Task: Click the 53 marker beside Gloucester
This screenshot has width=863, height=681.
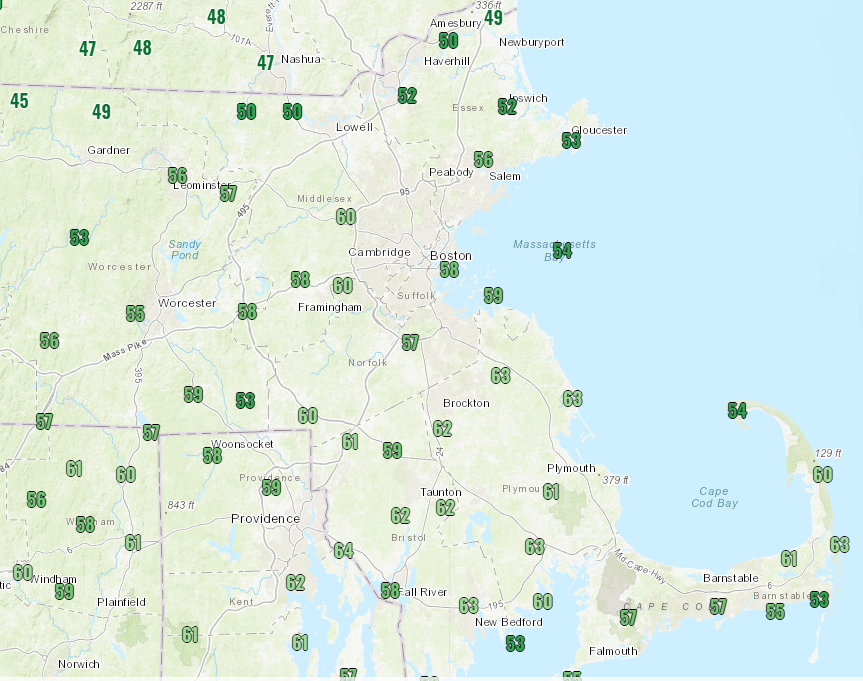Action: 571,142
